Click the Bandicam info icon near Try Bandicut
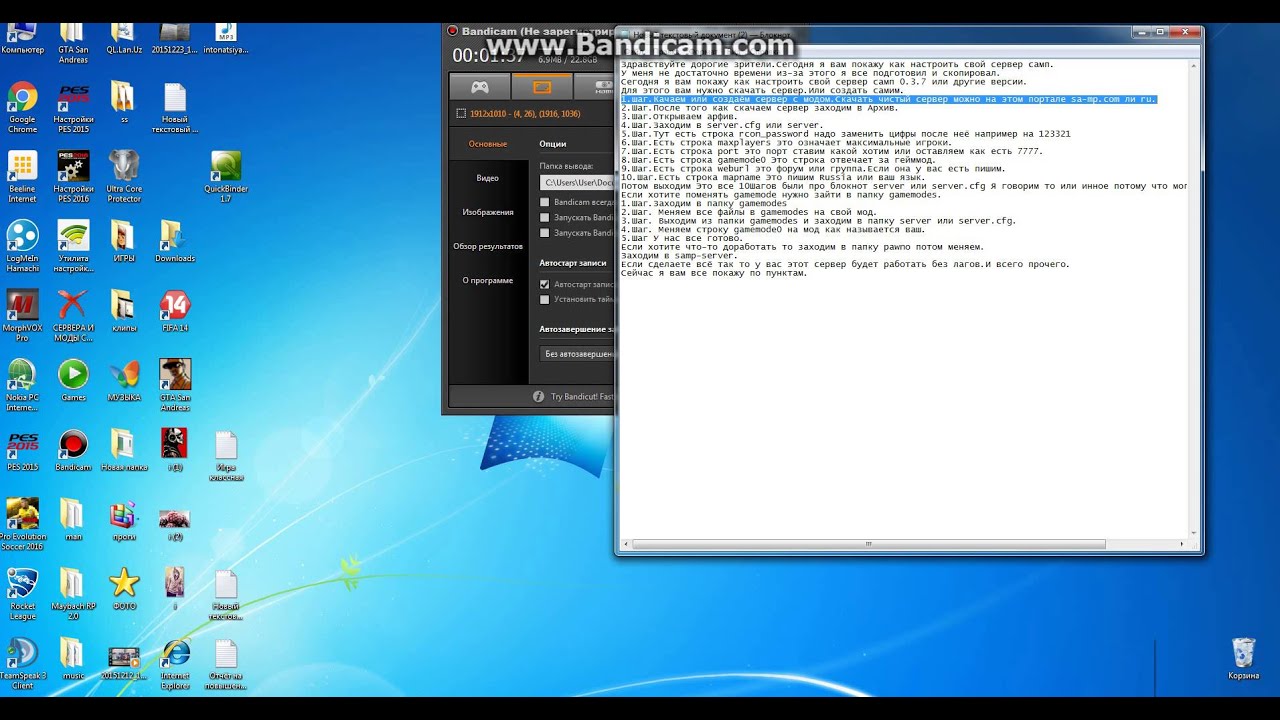This screenshot has height=720, width=1280. 539,396
